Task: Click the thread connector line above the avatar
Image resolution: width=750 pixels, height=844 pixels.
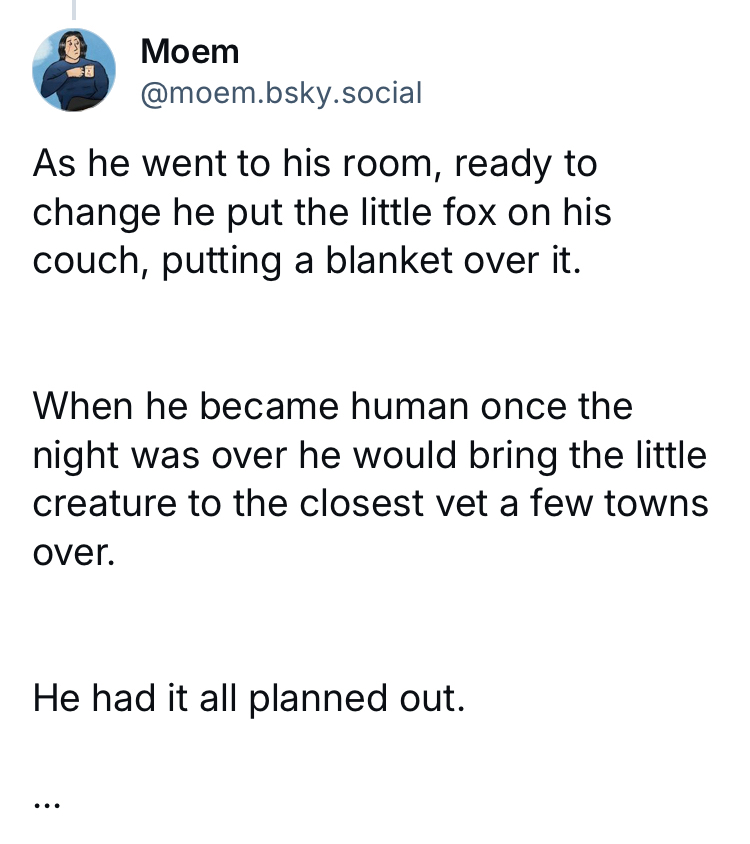Action: [x=73, y=10]
